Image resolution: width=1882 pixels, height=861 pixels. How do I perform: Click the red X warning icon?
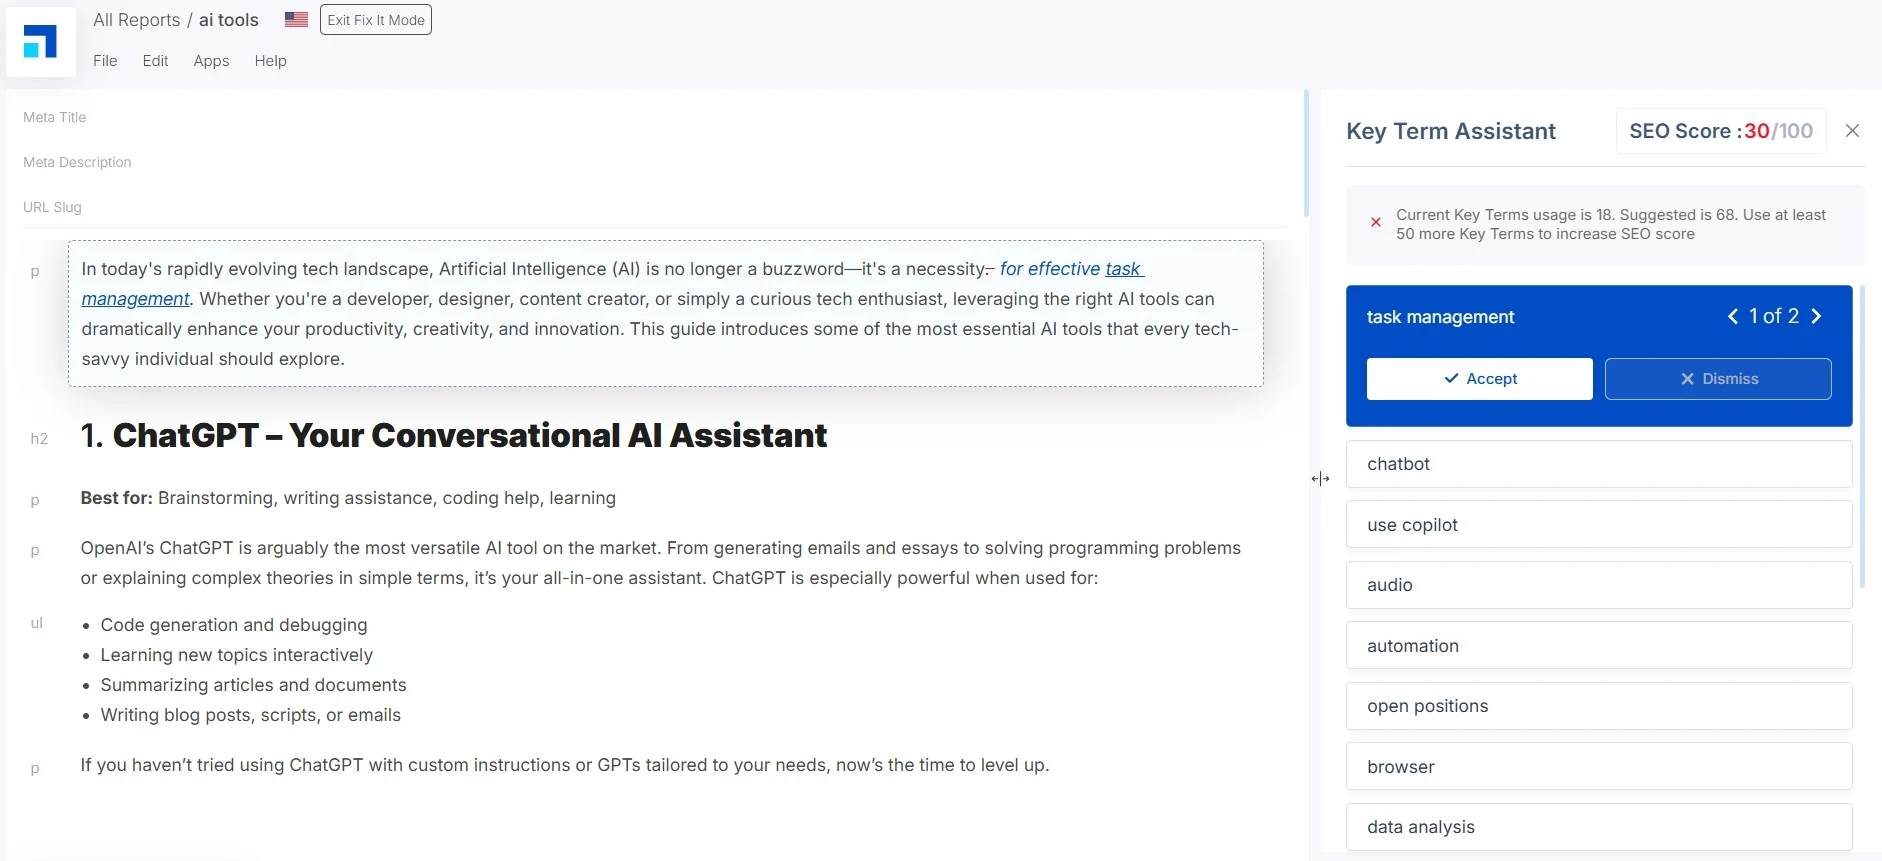click(1376, 222)
